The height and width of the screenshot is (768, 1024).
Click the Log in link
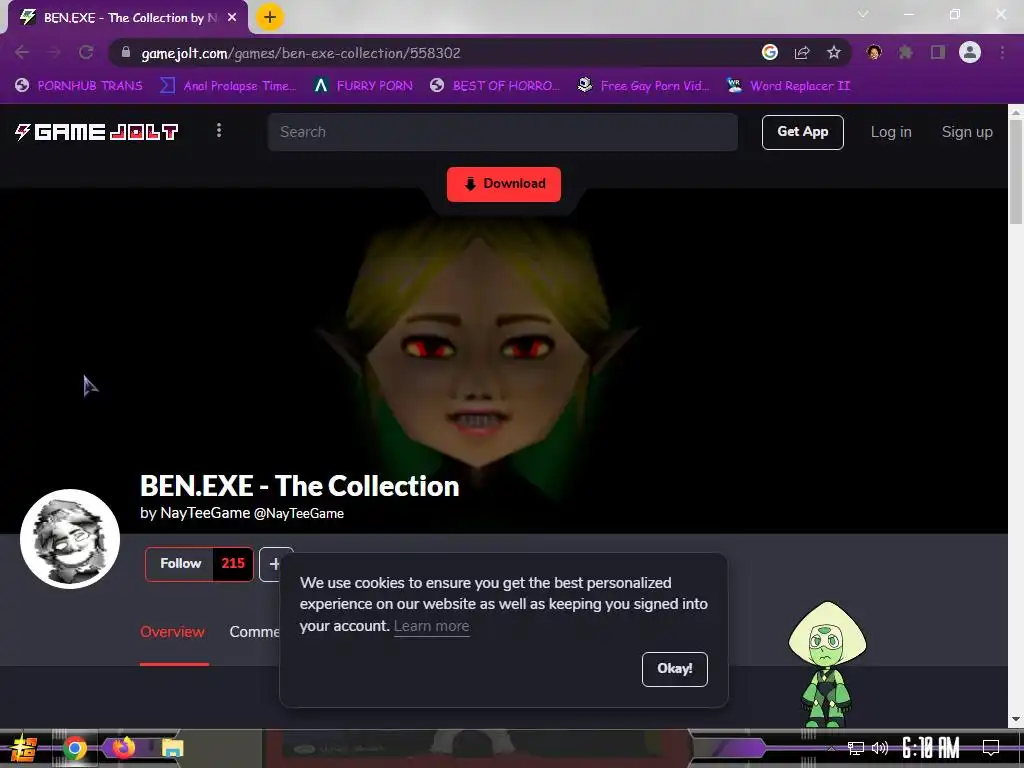(x=891, y=132)
